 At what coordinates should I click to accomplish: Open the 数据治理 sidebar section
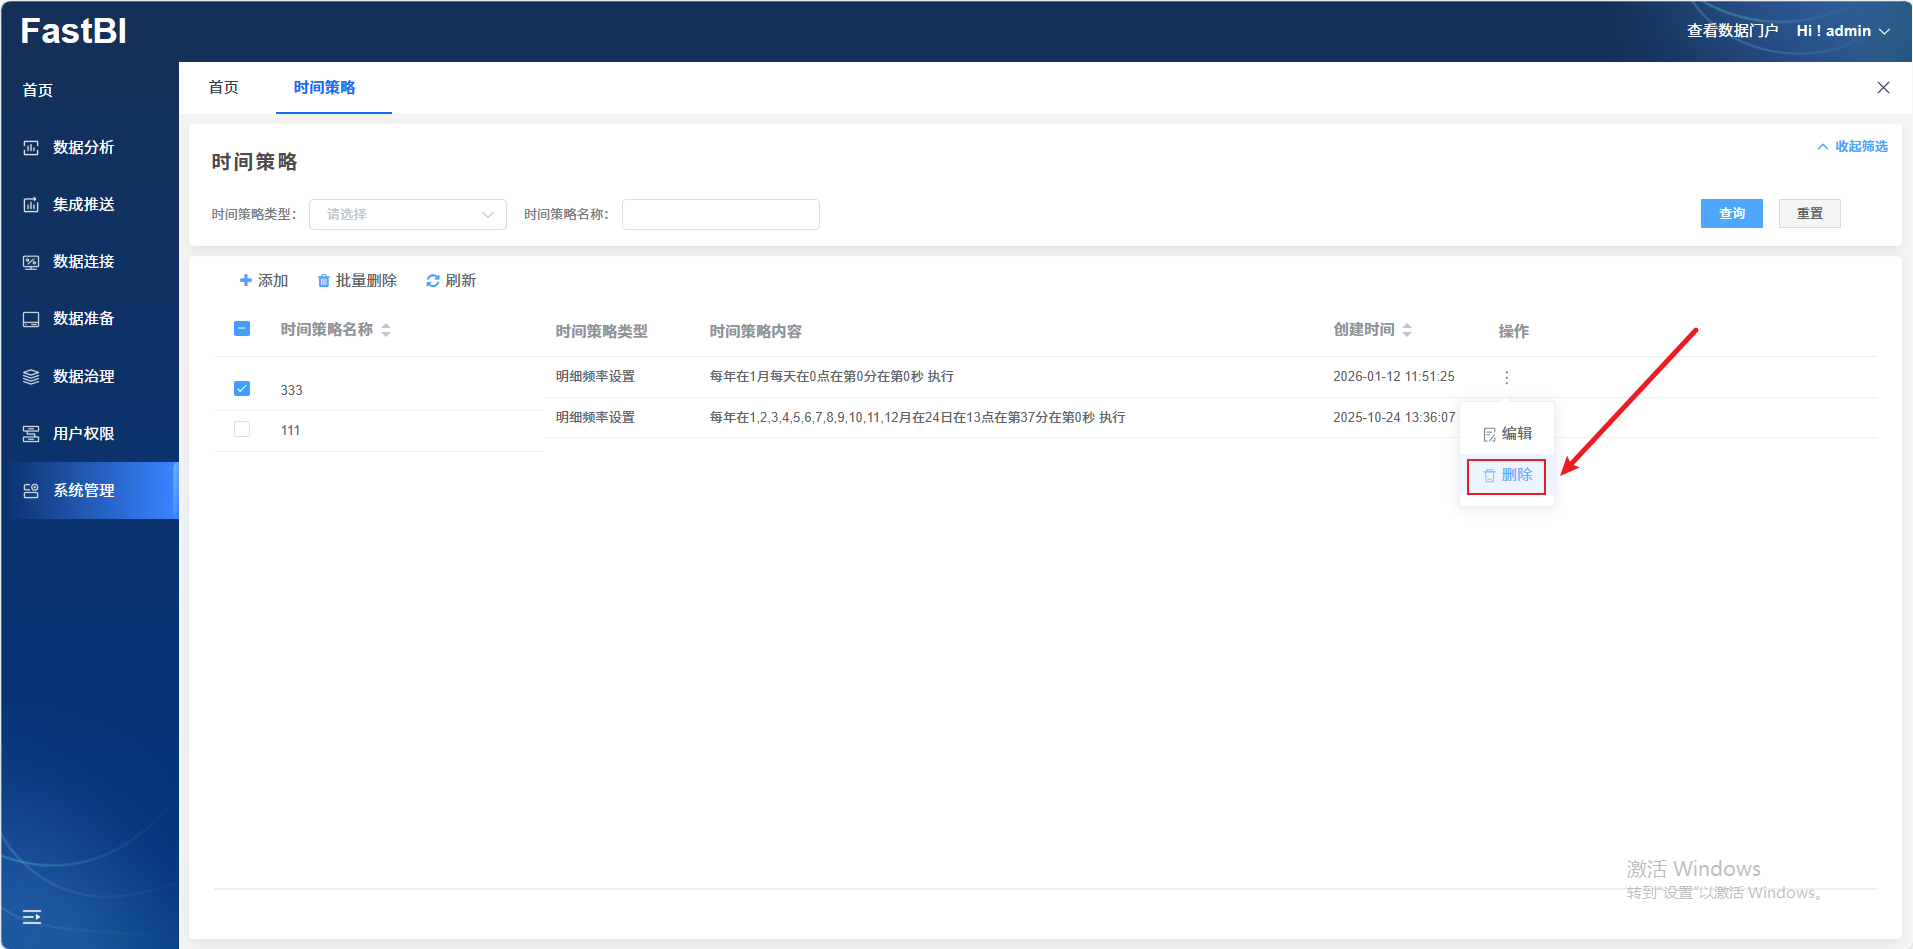[83, 377]
